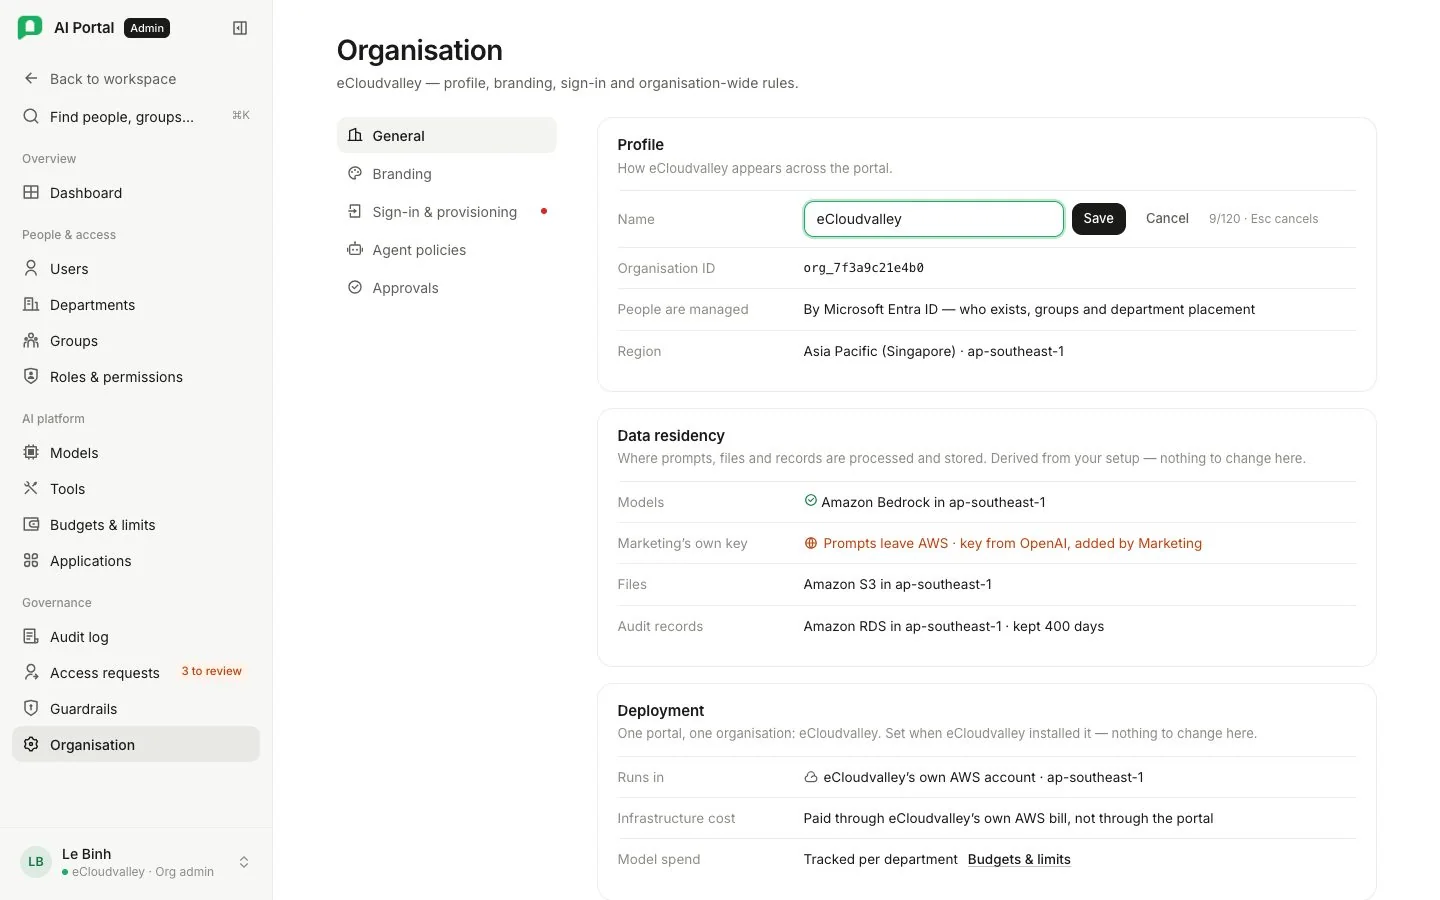The image size is (1440, 900).
Task: Open the Dashboard grid icon
Action: tap(31, 192)
